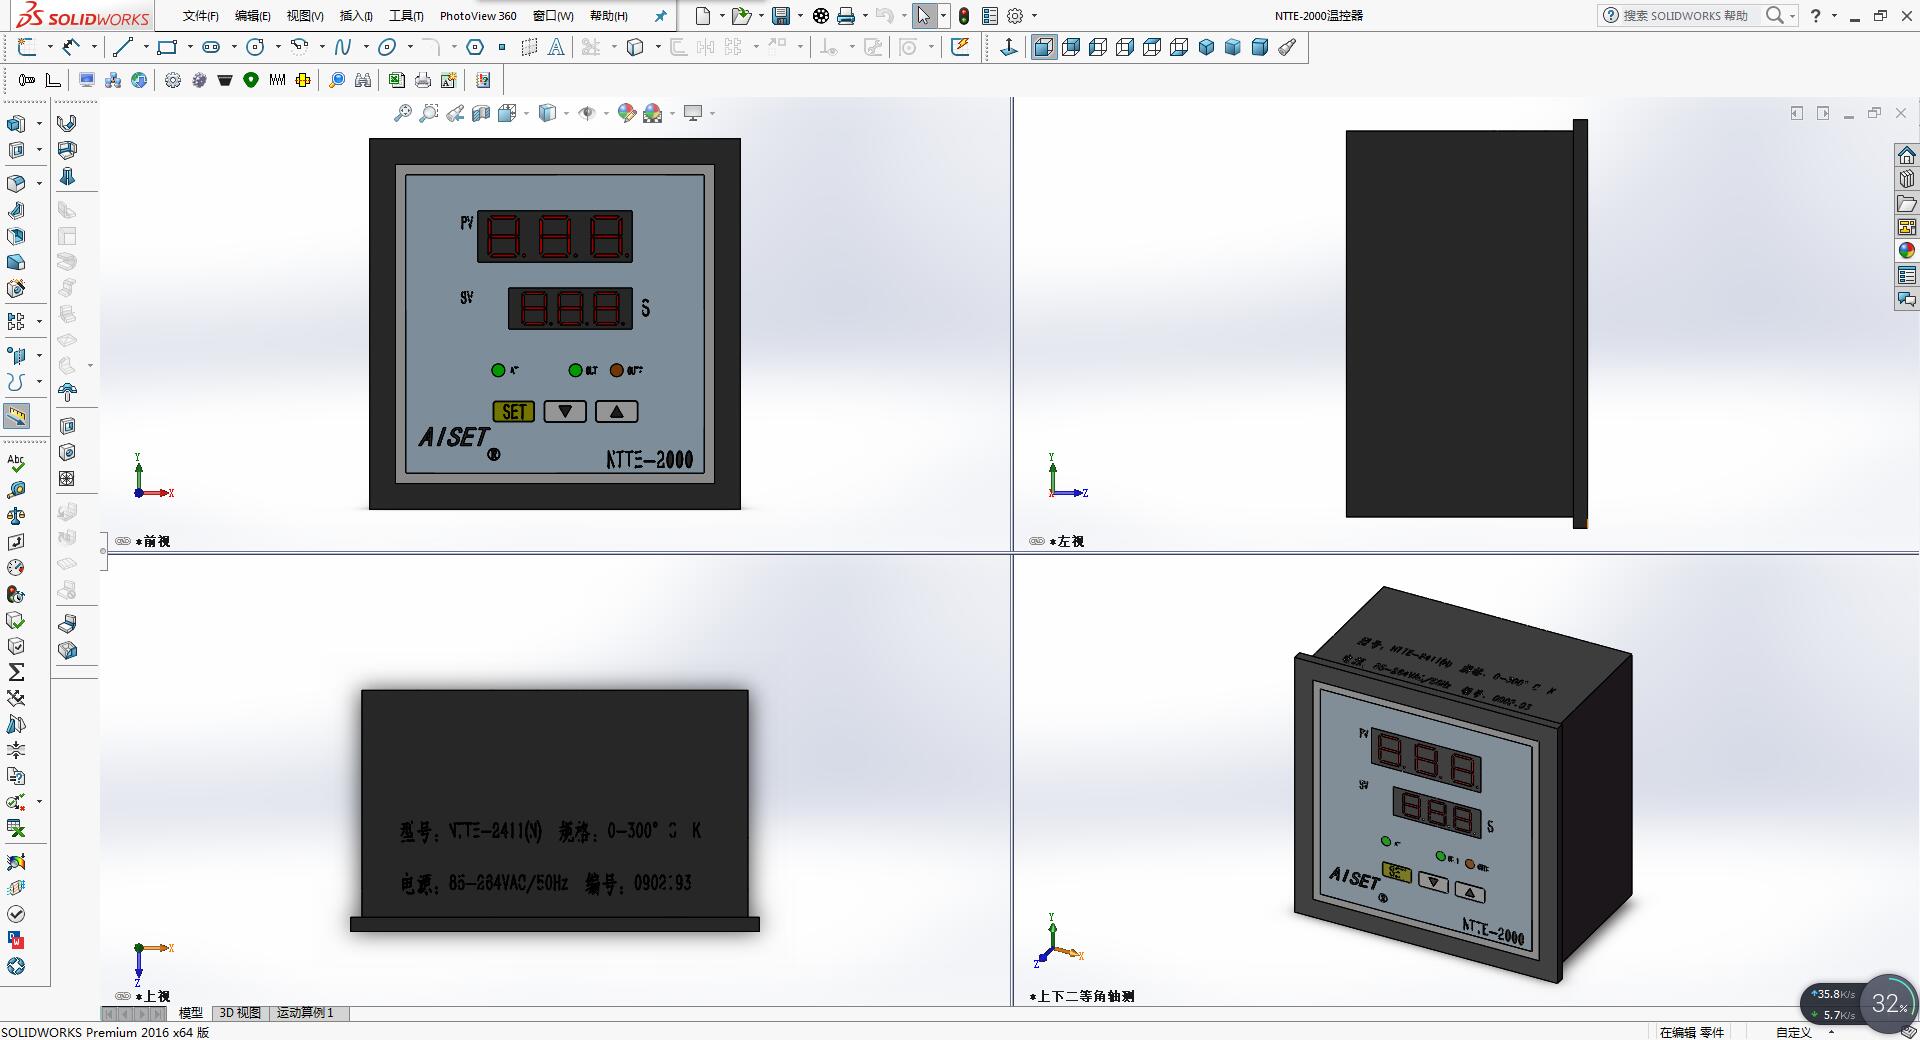
Task: Toggle link views icon in left view
Action: coord(1036,541)
